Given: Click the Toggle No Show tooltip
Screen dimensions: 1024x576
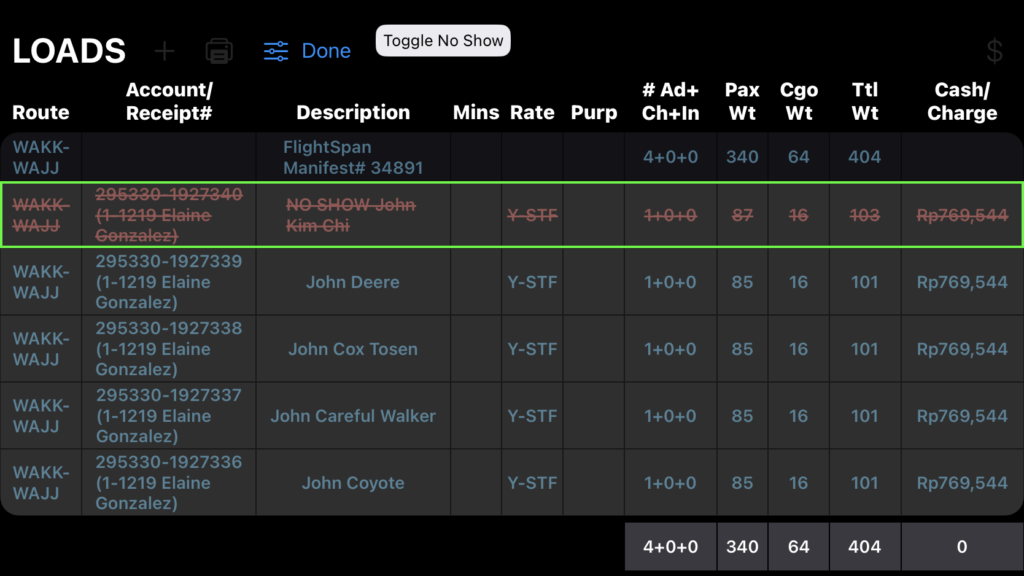Looking at the screenshot, I should tap(444, 41).
